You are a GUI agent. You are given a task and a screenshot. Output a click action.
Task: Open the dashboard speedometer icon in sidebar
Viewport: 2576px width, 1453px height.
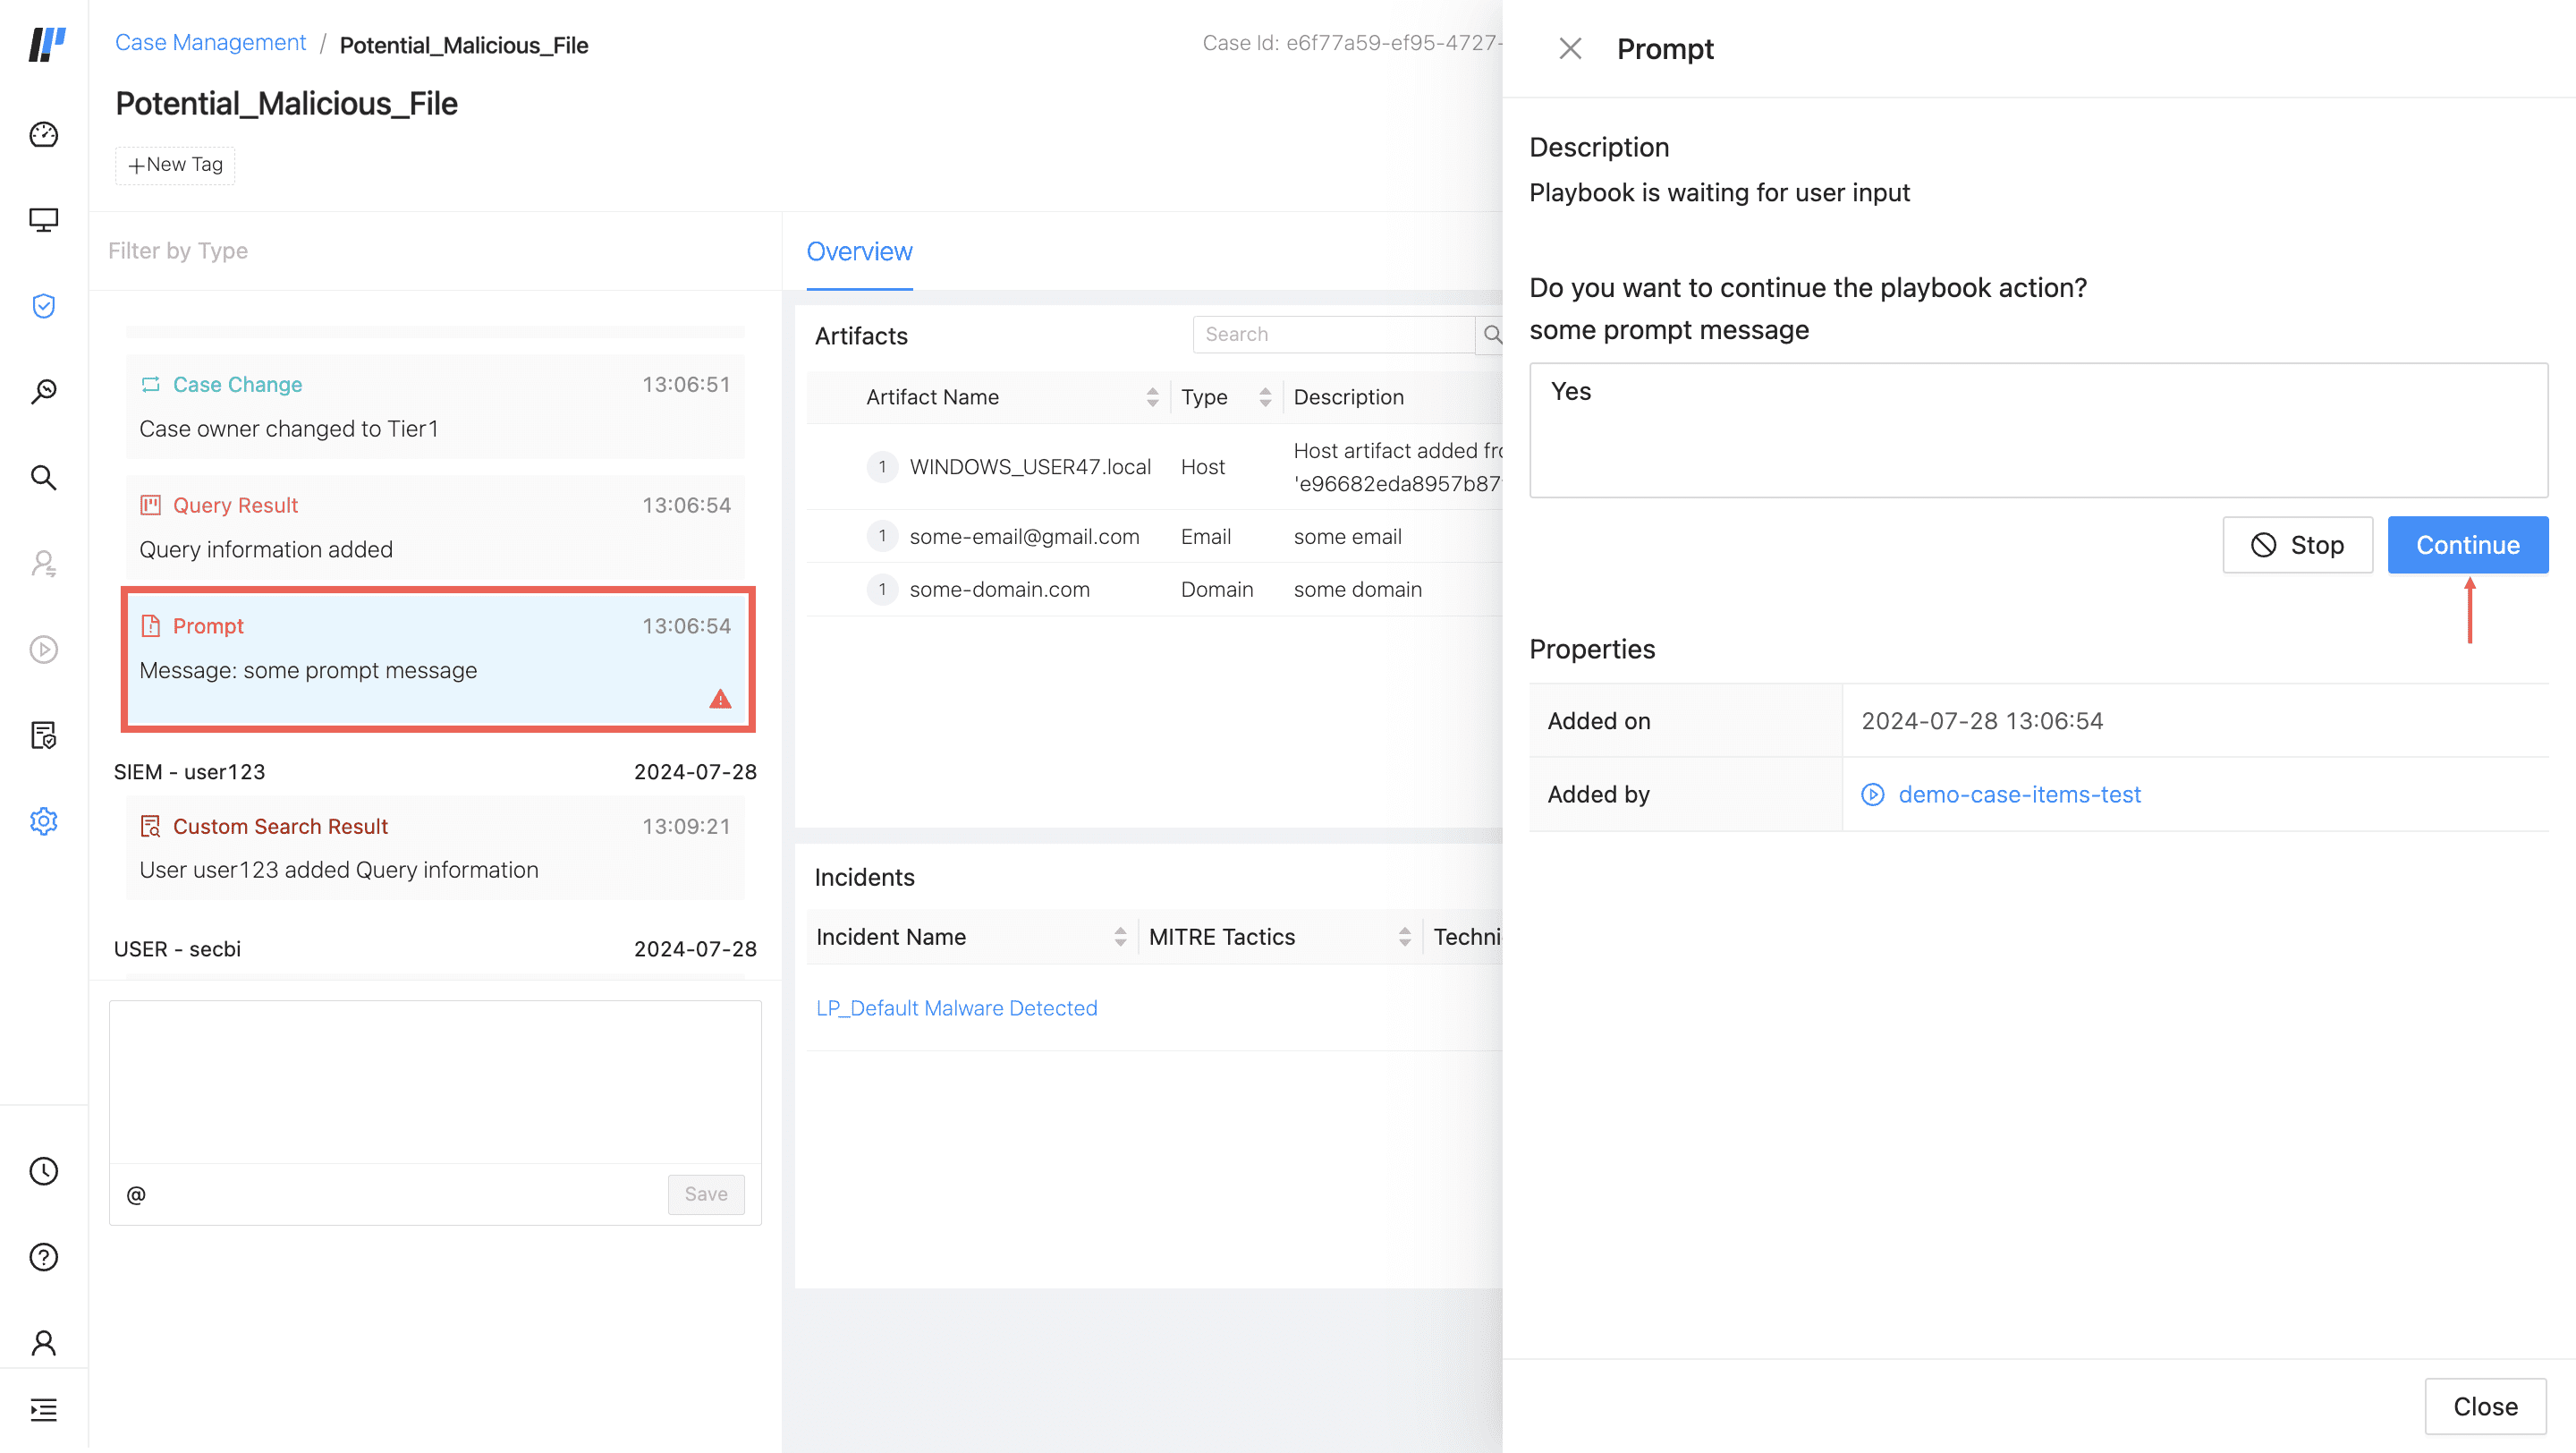44,135
